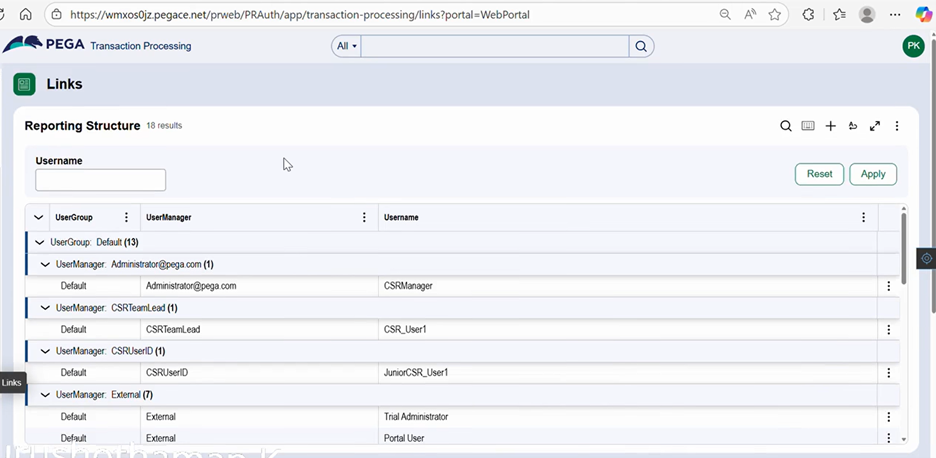
Task: Click the expand to full screen icon
Action: pyautogui.click(x=875, y=126)
